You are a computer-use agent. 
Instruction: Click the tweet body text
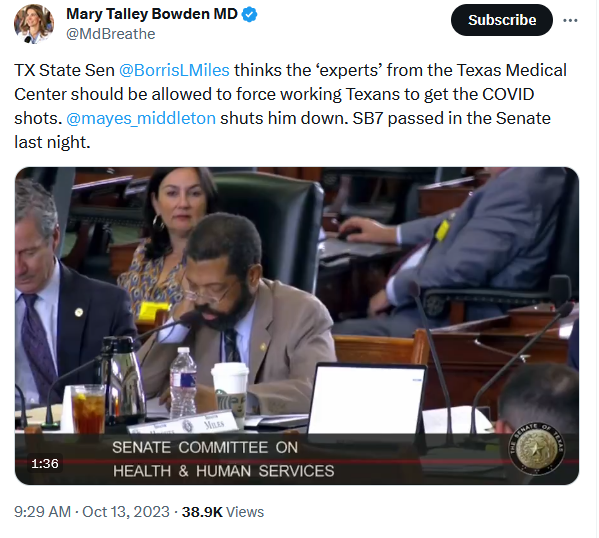(290, 106)
